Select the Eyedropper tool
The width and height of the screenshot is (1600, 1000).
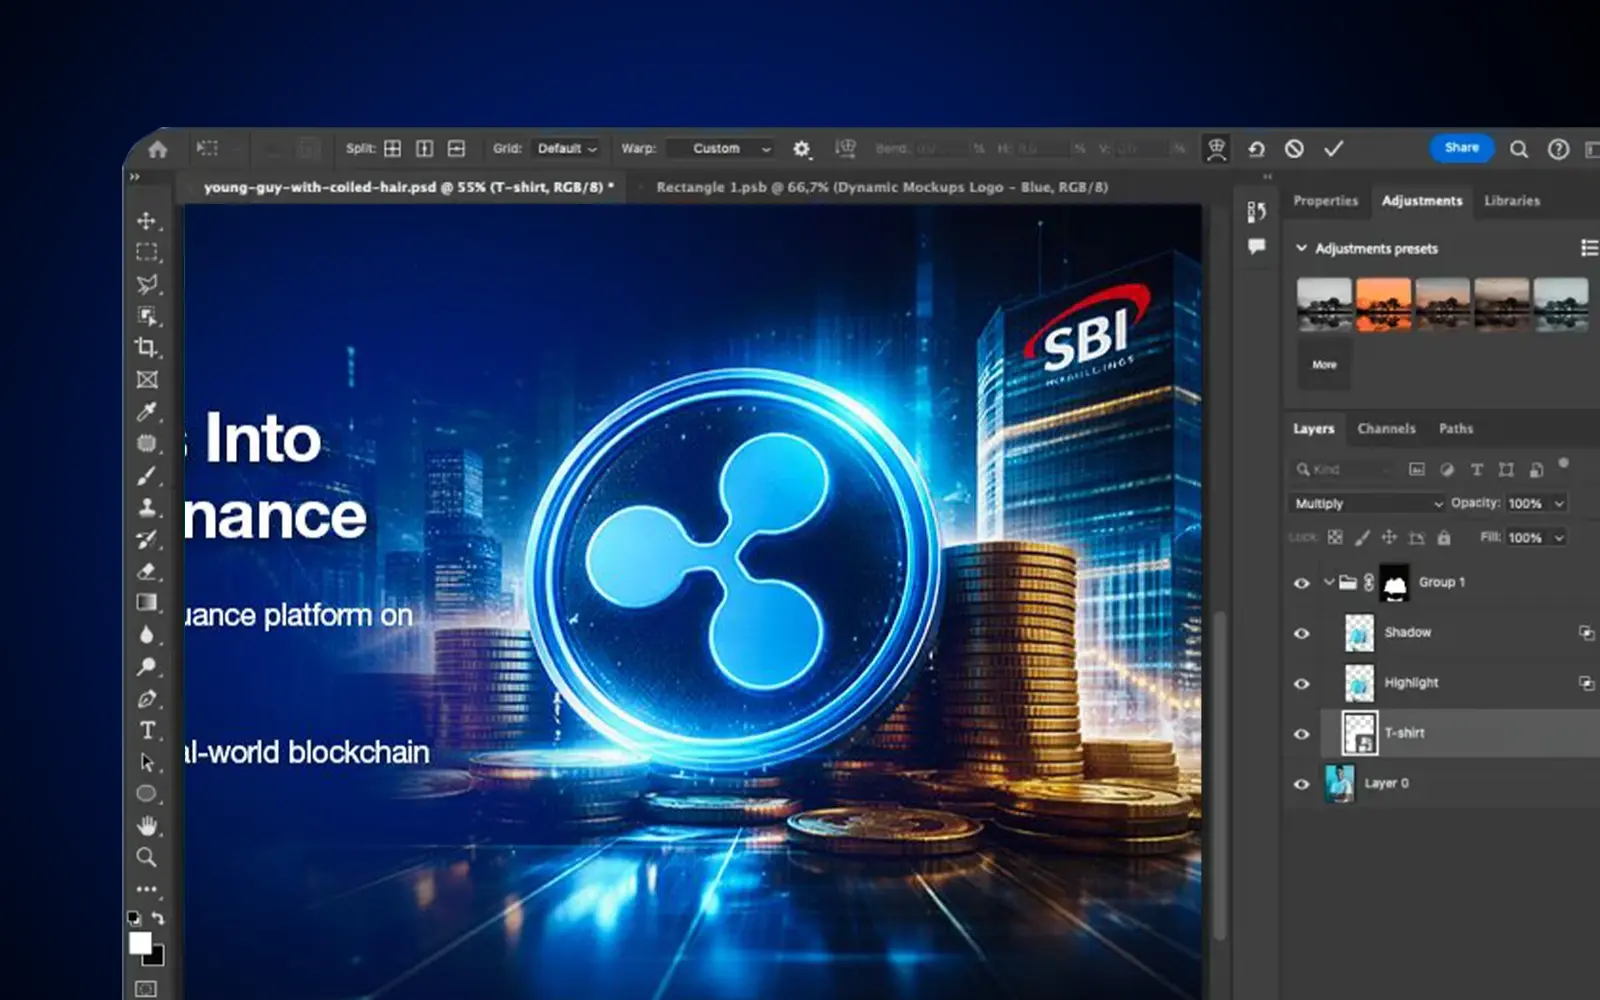click(147, 411)
